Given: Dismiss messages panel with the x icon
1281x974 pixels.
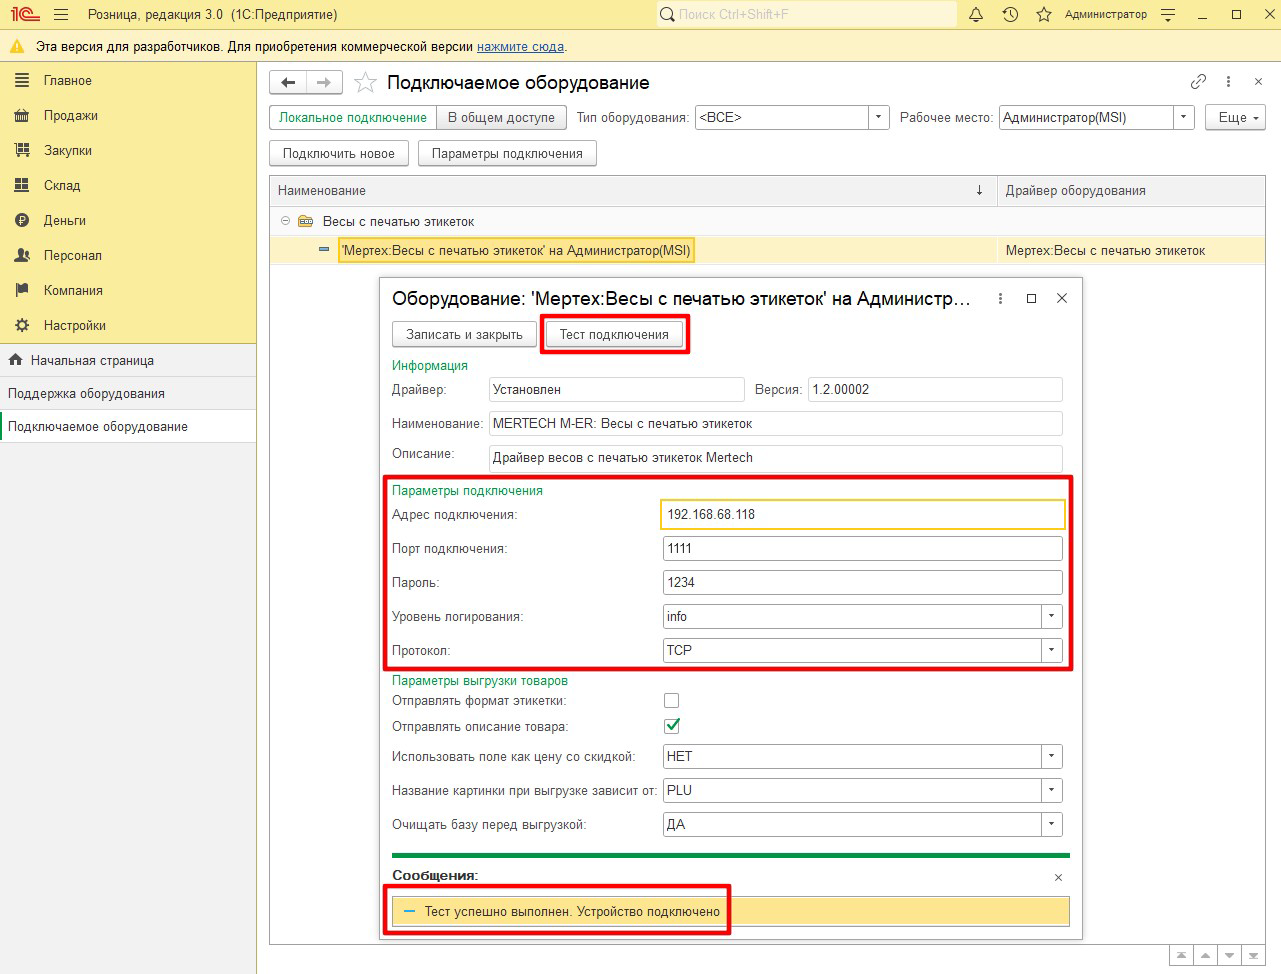Looking at the screenshot, I should [1058, 878].
